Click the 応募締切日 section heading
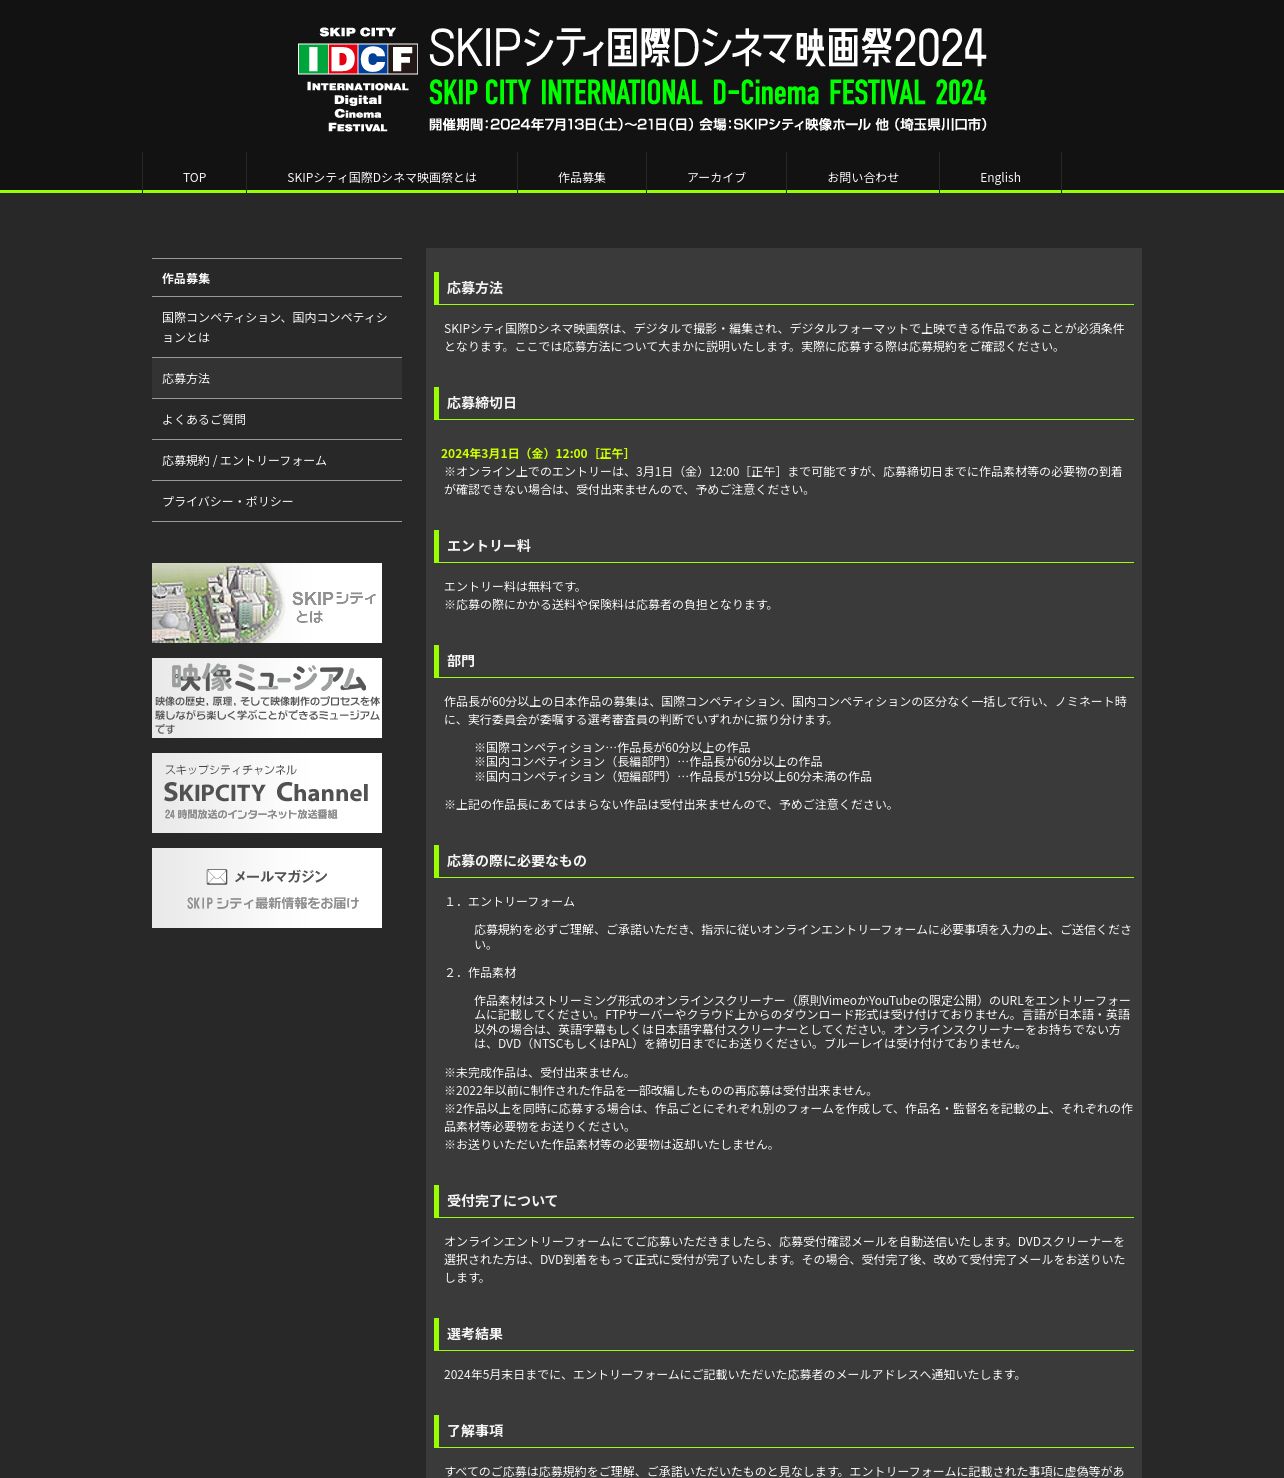 pyautogui.click(x=482, y=403)
